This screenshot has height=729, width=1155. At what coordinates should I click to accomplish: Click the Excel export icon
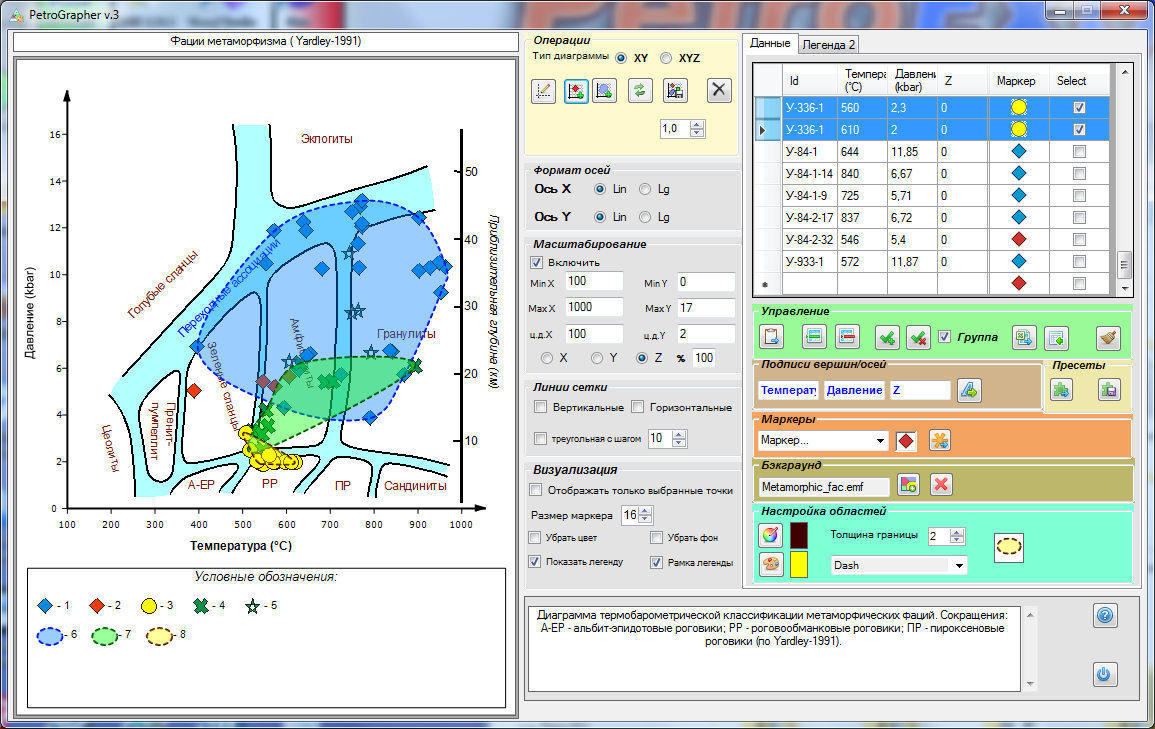coord(1024,337)
